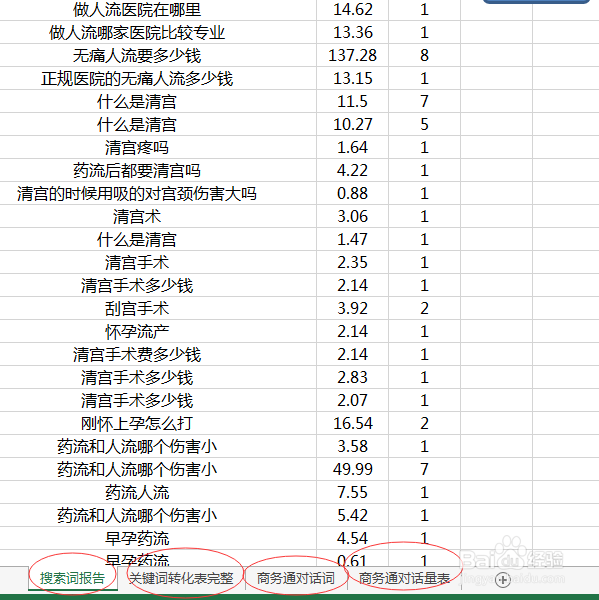Image resolution: width=599 pixels, height=600 pixels.
Task: Select count 2 in the 刮宫手术 row
Action: click(x=424, y=308)
